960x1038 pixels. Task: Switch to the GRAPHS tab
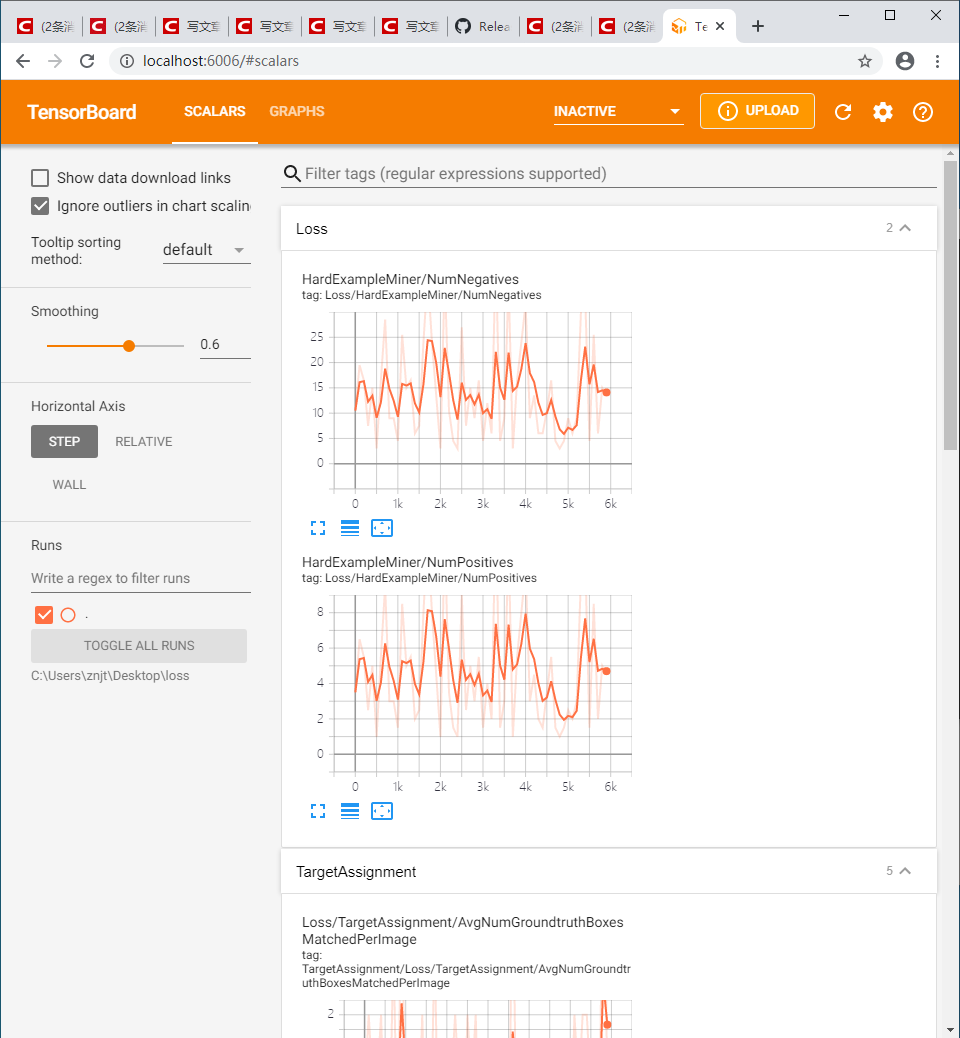coord(296,111)
